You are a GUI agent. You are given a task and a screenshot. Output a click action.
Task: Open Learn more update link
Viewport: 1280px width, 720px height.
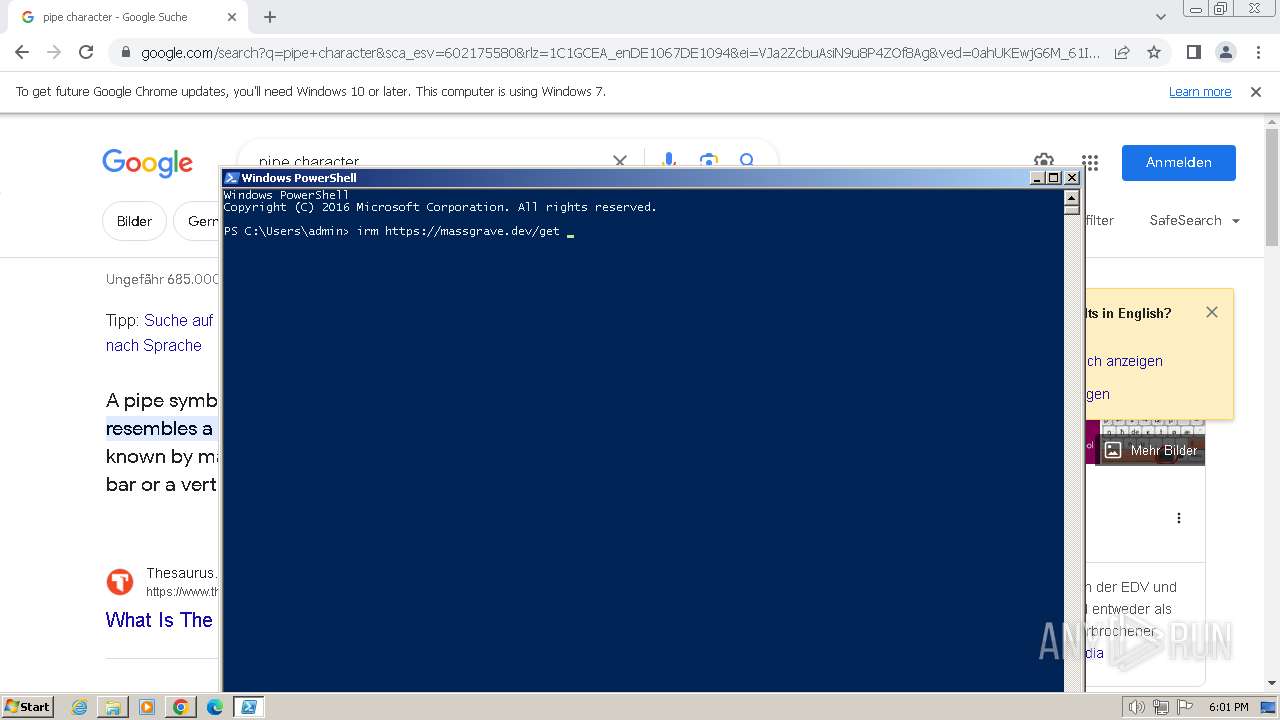pyautogui.click(x=1200, y=92)
